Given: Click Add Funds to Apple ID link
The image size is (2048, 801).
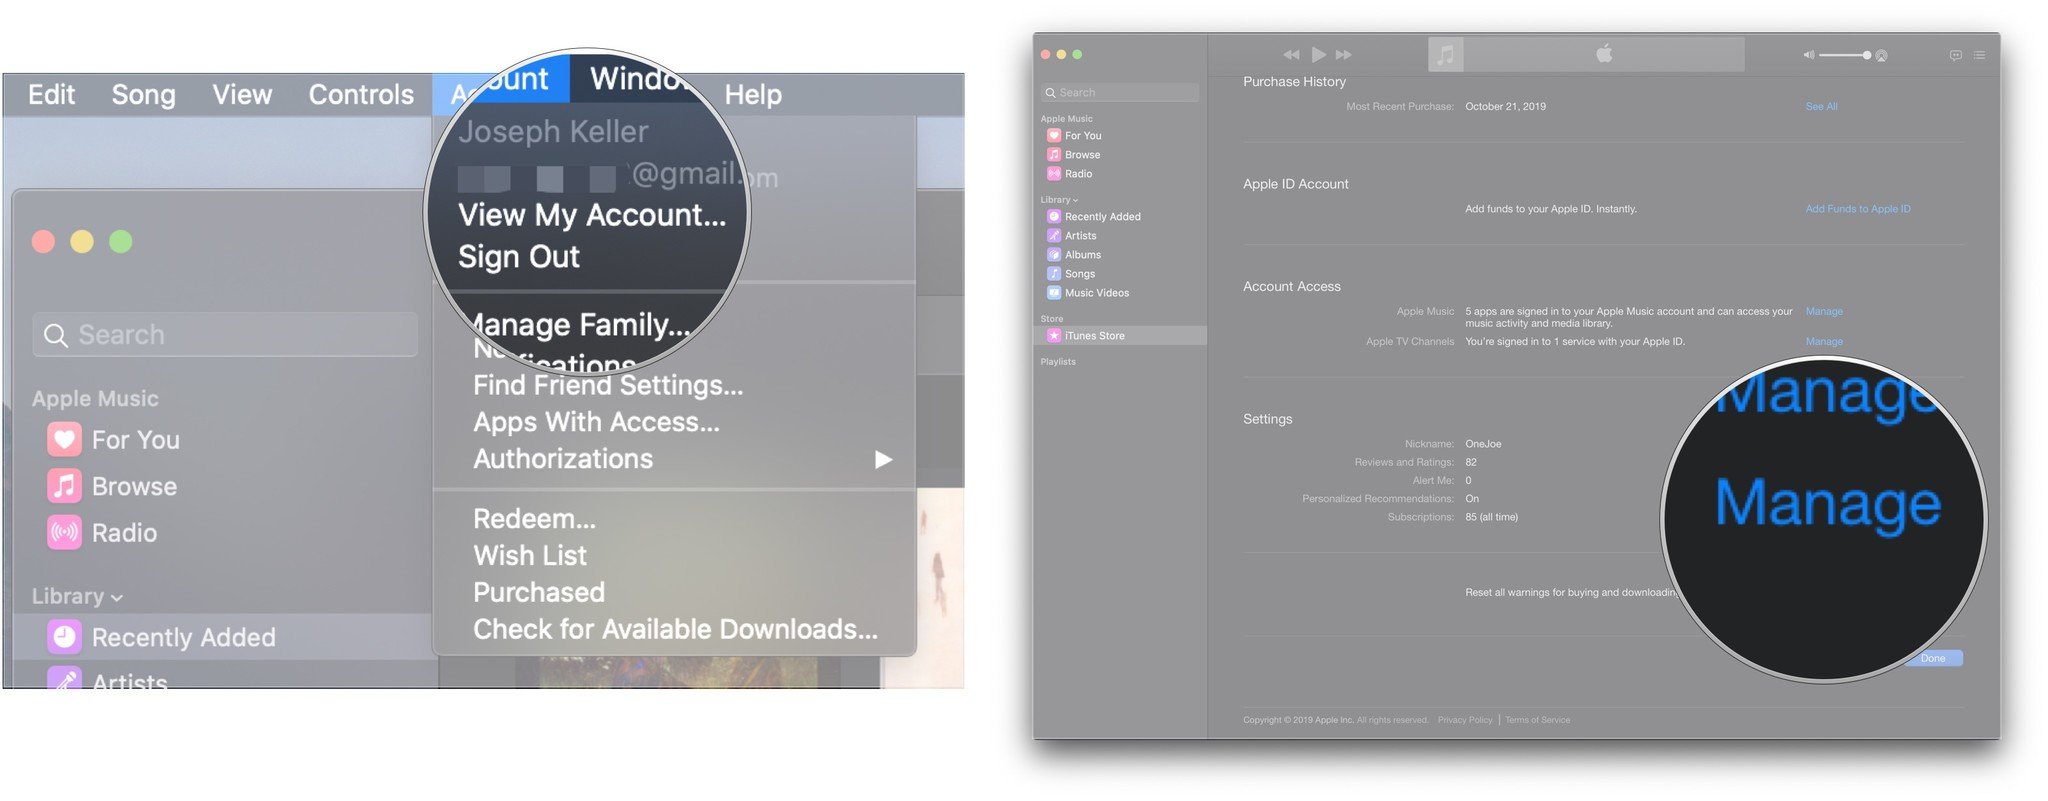Looking at the screenshot, I should [1858, 209].
